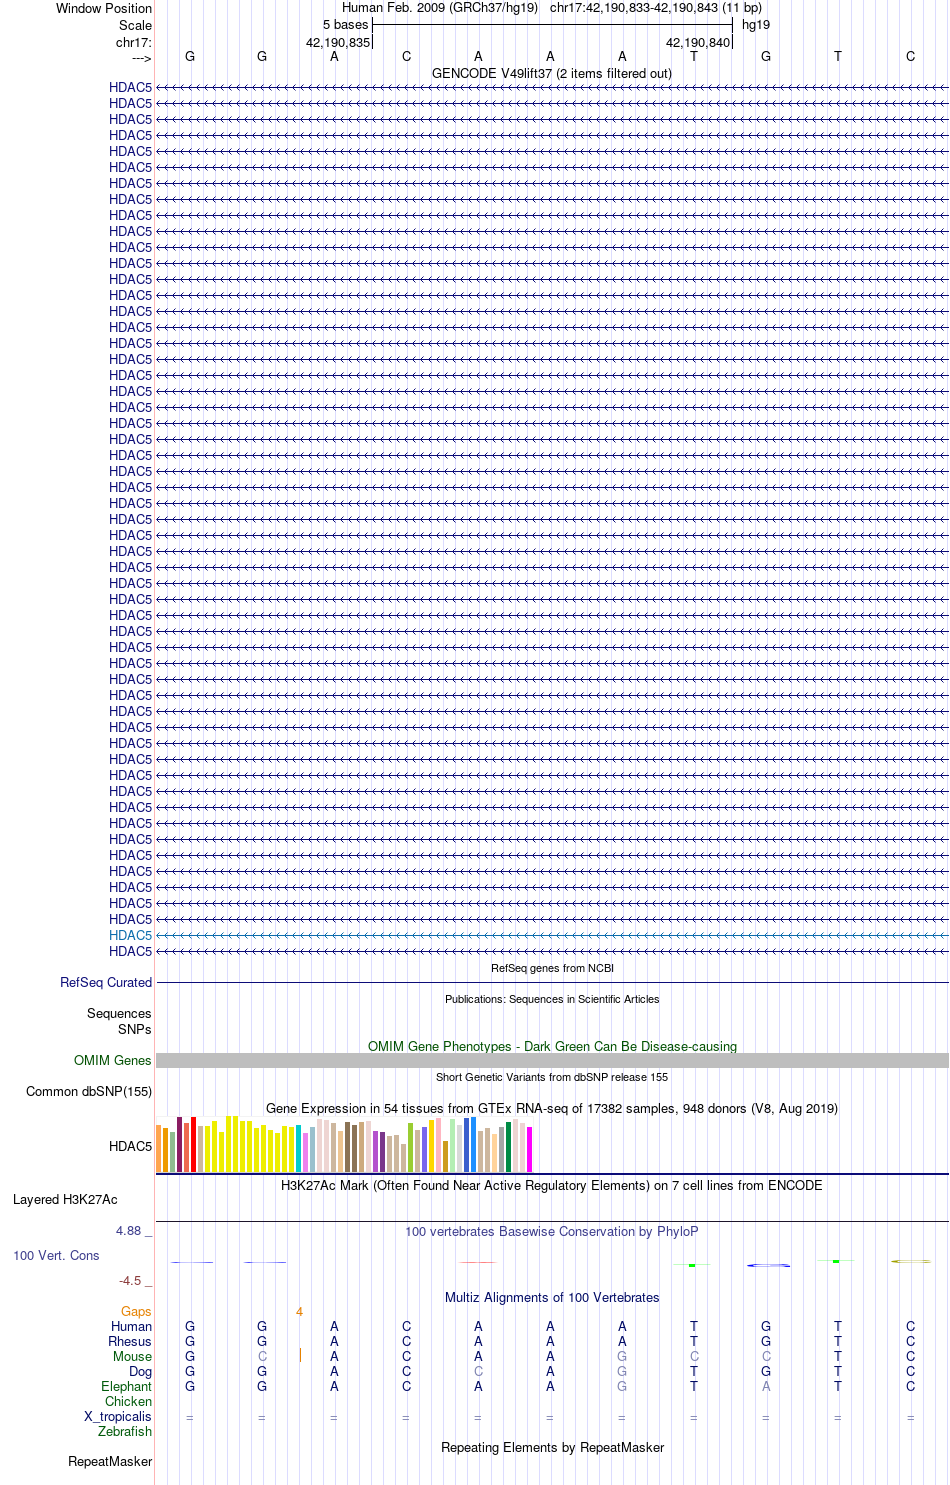Open the OMIM Gene Phenotypes green title
The width and height of the screenshot is (950, 1485).
click(x=552, y=1047)
